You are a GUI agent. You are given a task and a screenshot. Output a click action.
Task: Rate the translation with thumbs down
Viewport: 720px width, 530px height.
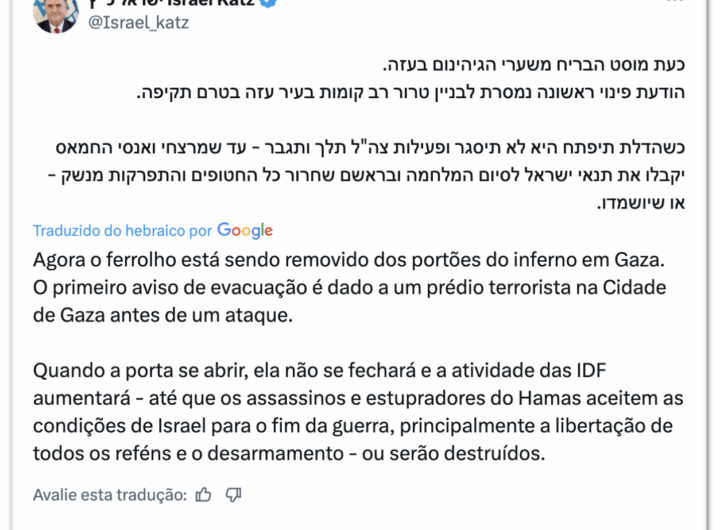pos(234,494)
